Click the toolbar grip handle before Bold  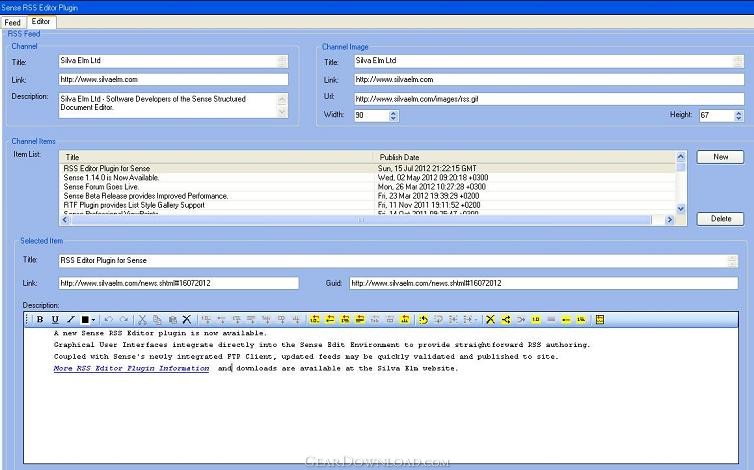tap(28, 319)
